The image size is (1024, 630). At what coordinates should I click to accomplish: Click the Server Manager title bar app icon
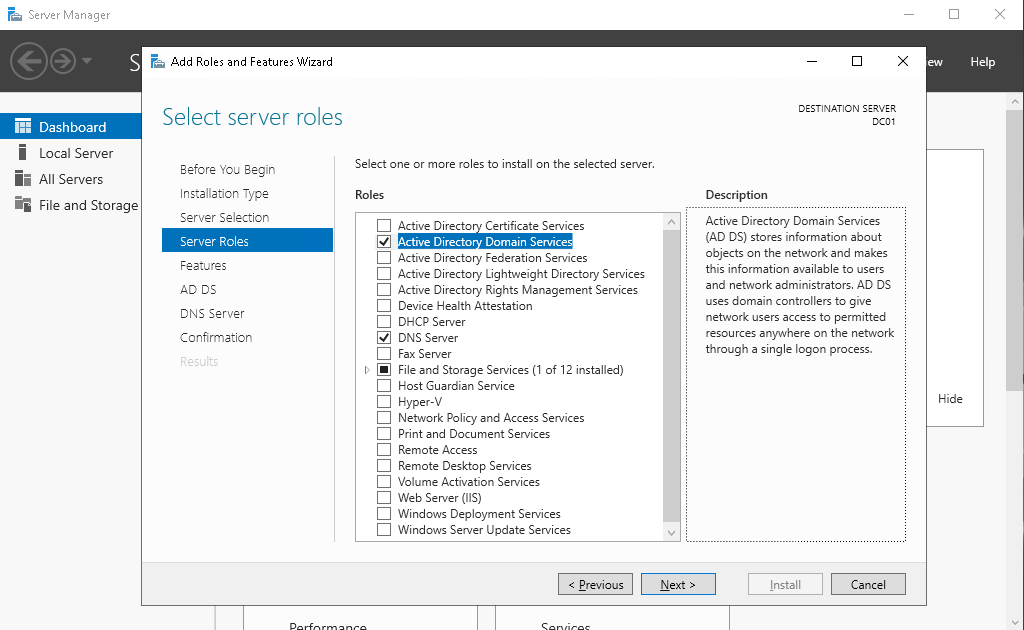point(14,14)
